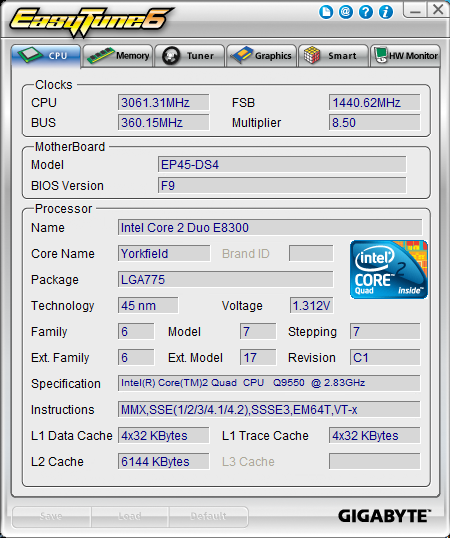Viewport: 450px width, 538px height.
Task: Switch to the HW Monitor tab
Action: [x=405, y=56]
